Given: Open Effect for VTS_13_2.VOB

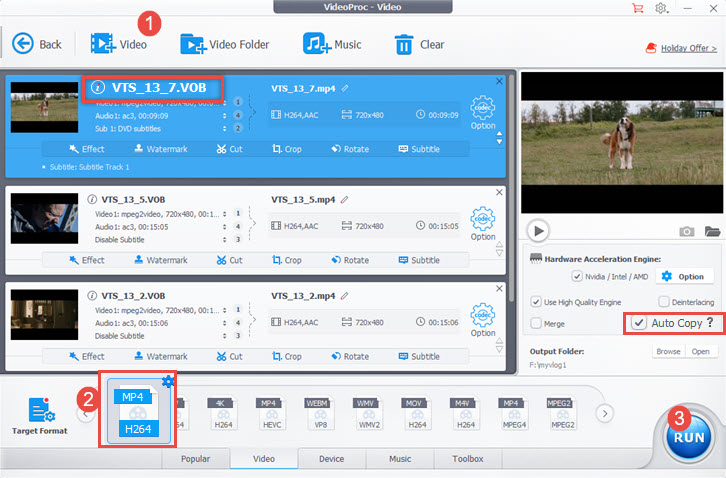Looking at the screenshot, I should pyautogui.click(x=87, y=357).
